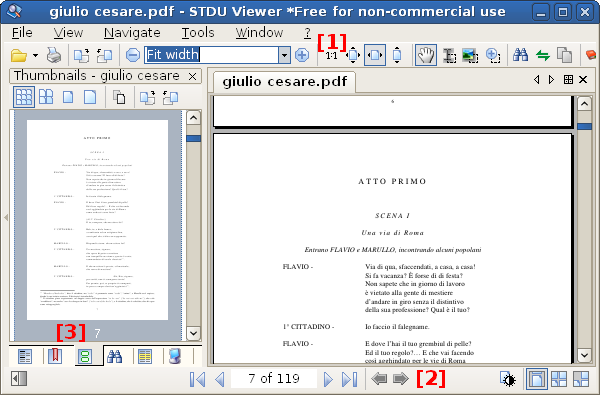The width and height of the screenshot is (600, 395).
Task: Select the text selection tool
Action: coord(449,55)
